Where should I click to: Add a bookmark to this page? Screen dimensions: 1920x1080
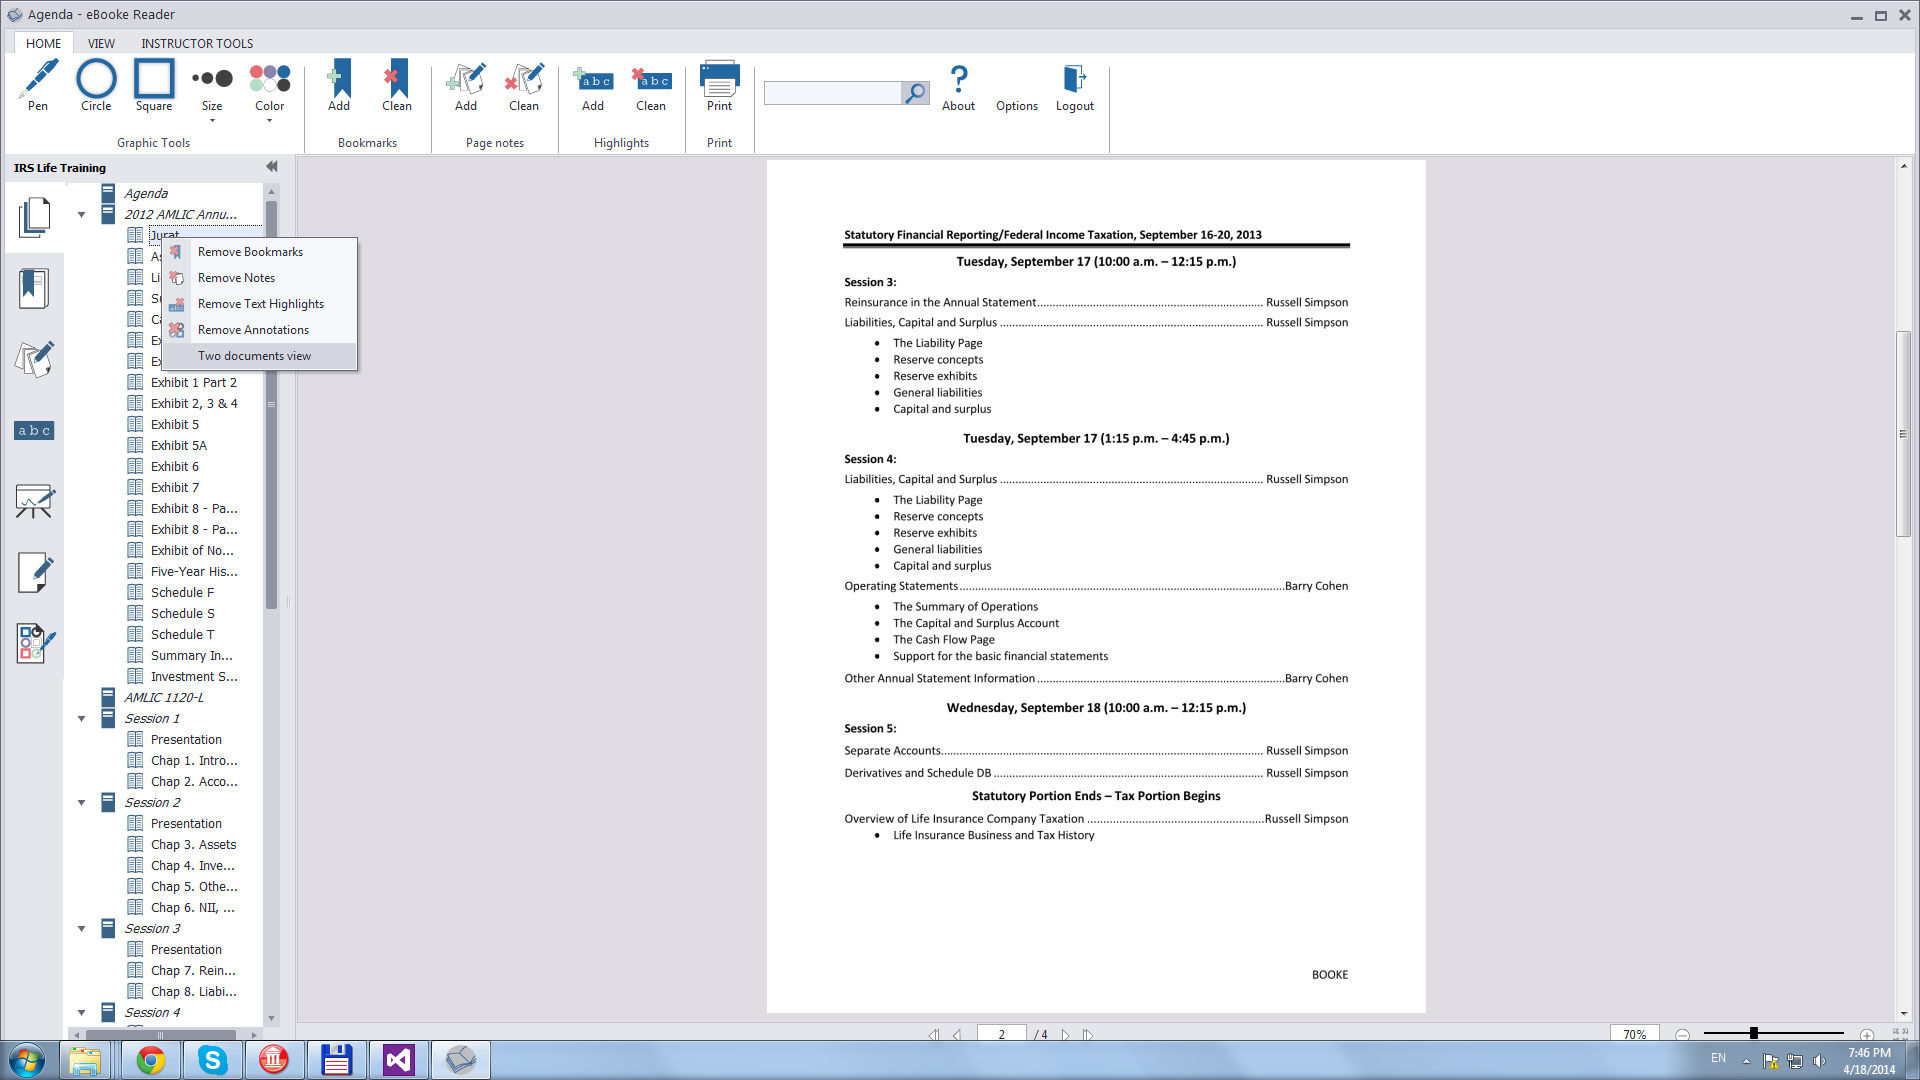pos(339,86)
